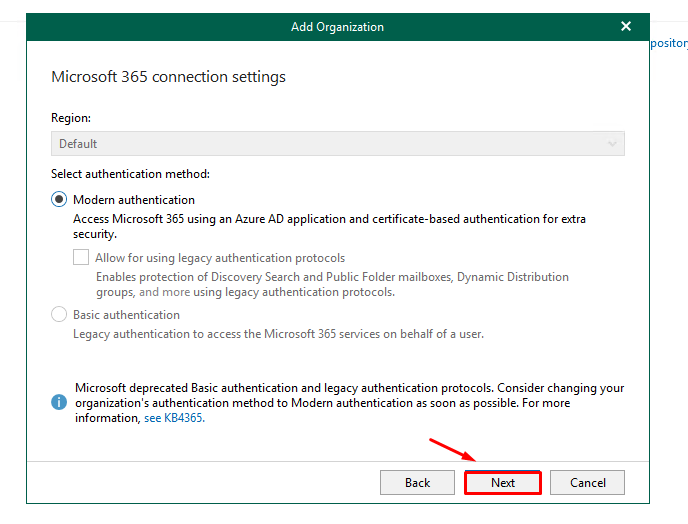Click the 'Region:' label
Screen dimensions: 688x524
[x=71, y=118]
